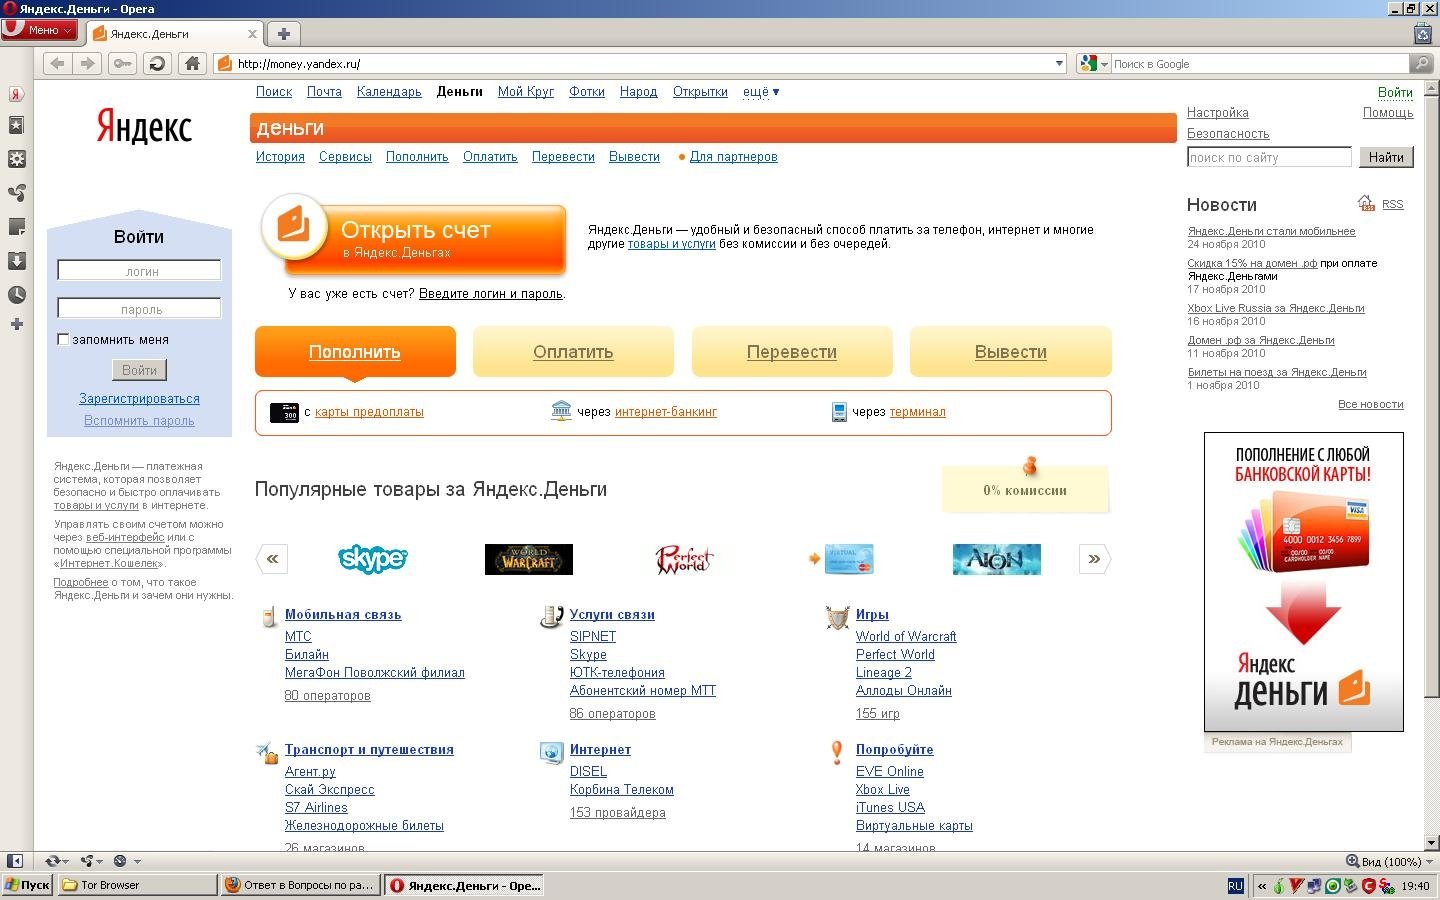
Task: Close the Яндекс.Деньги tab
Action: point(252,34)
